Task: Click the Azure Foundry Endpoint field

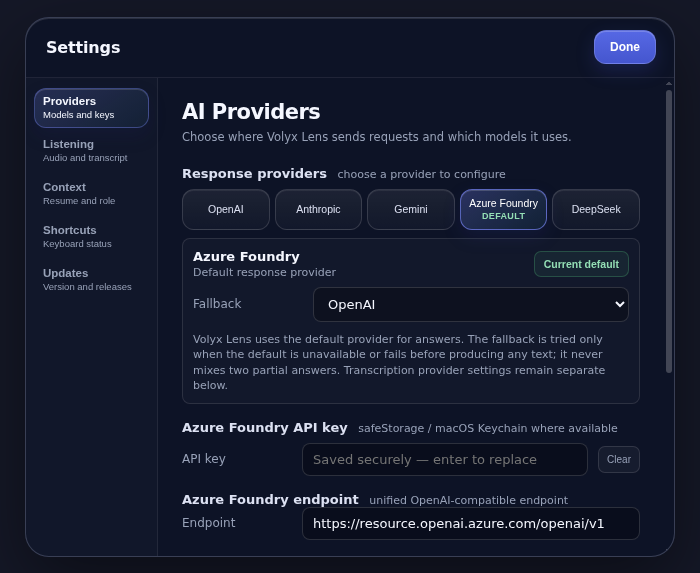Action: [x=471, y=523]
